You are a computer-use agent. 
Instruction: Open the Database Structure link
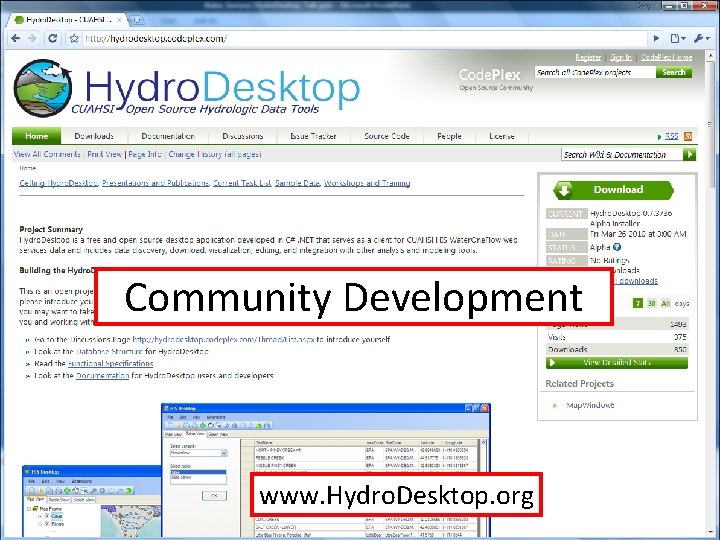[109, 351]
